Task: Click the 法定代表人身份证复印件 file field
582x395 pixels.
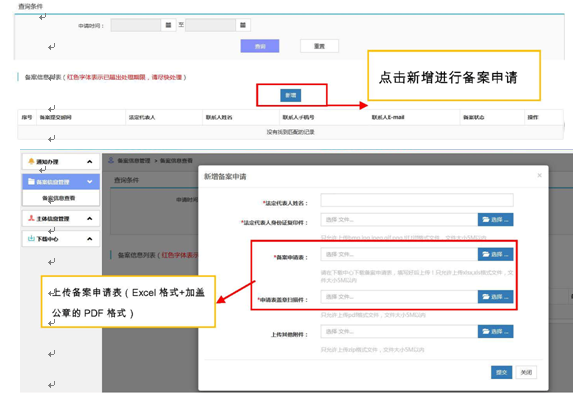Action: pos(399,220)
